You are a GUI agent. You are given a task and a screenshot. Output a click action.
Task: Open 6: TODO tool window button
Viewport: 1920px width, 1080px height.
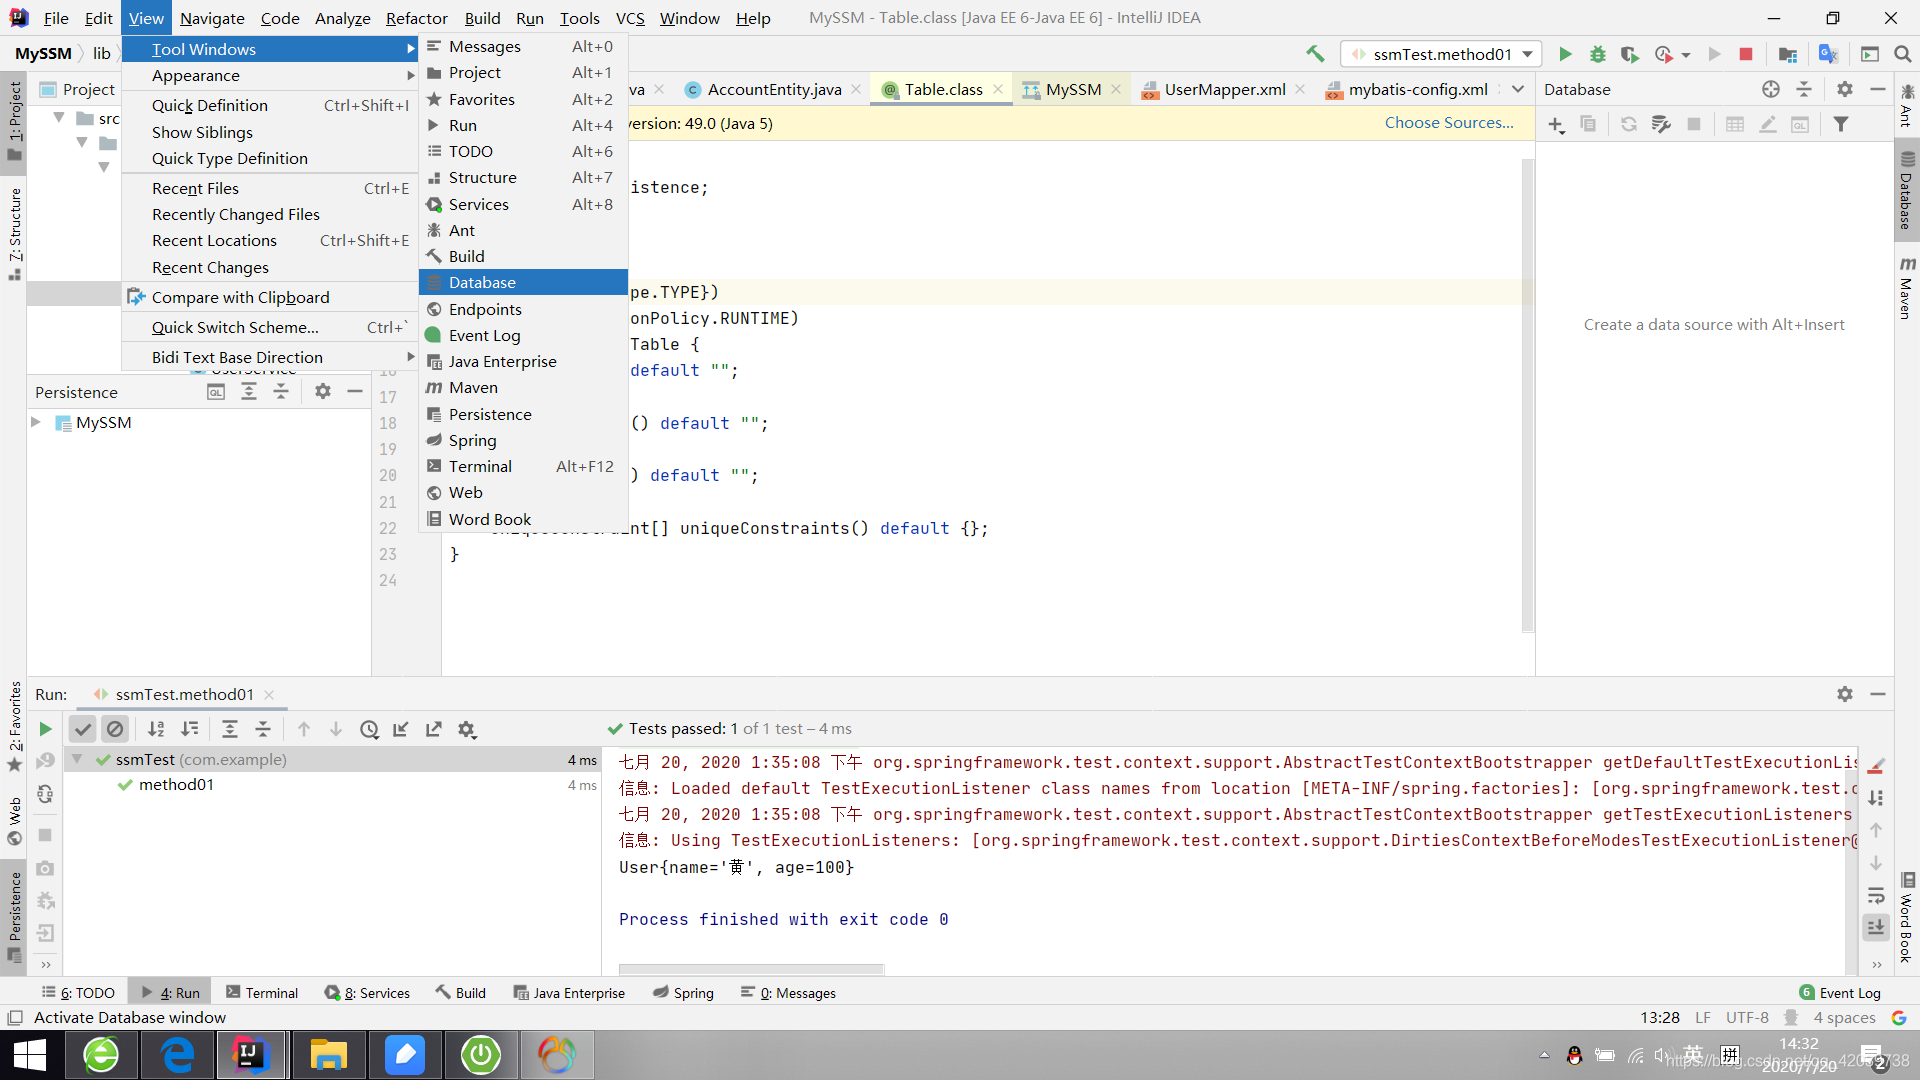[x=79, y=993]
